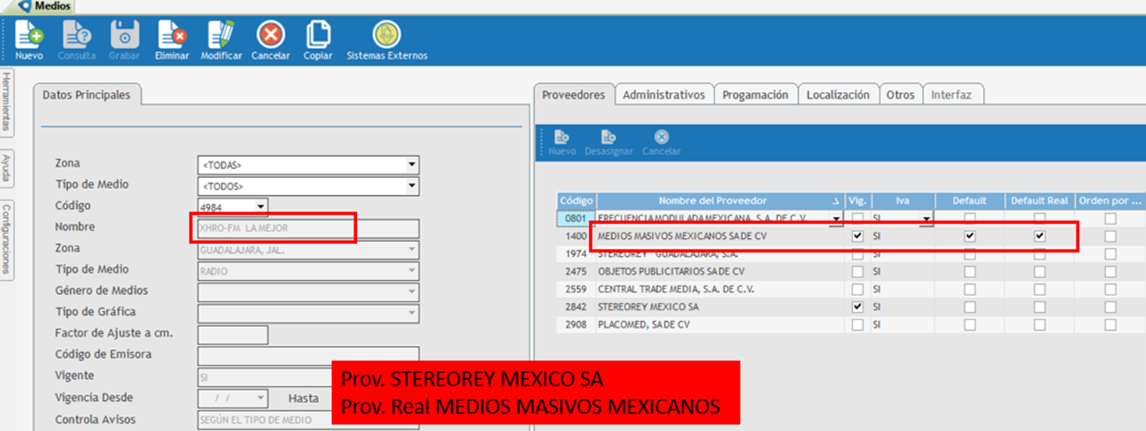Expand the first Zona dropdown showing TODAS

tap(412, 164)
